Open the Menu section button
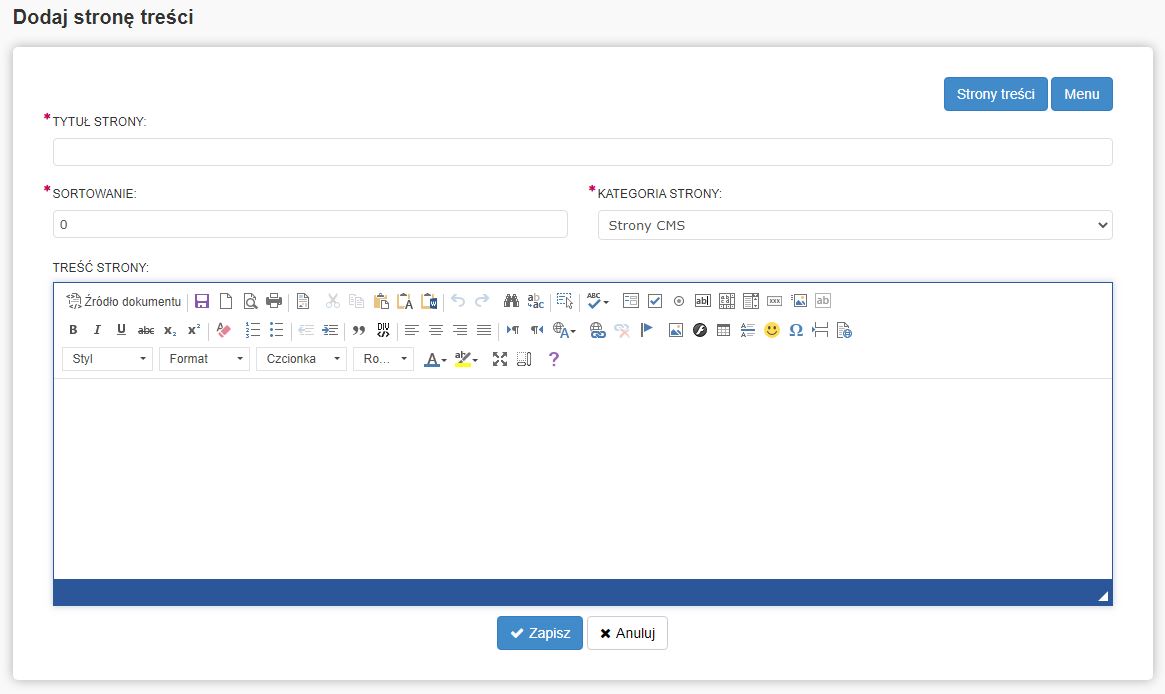 (x=1081, y=94)
